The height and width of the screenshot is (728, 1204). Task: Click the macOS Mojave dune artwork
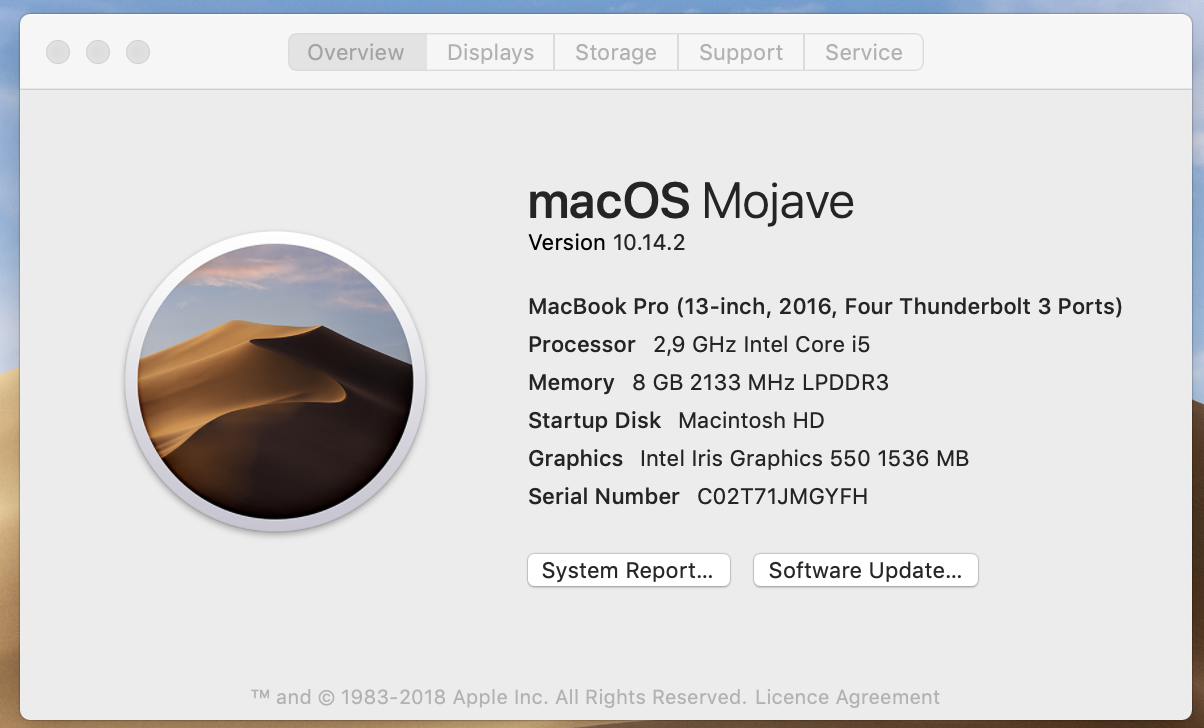click(x=277, y=383)
